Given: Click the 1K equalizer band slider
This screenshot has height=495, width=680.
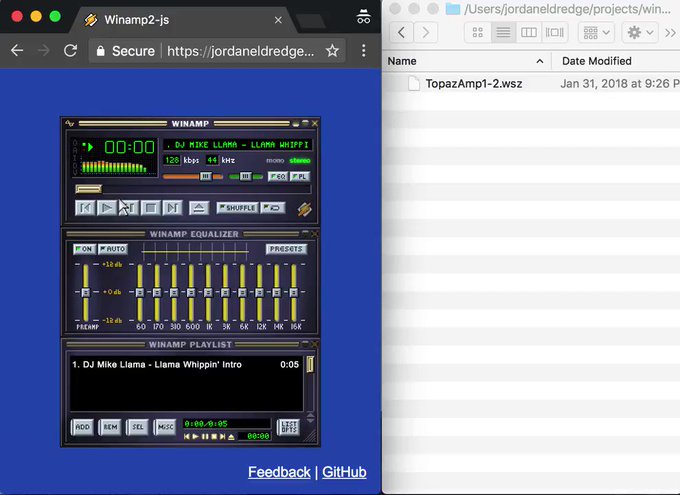Looking at the screenshot, I should (208, 292).
